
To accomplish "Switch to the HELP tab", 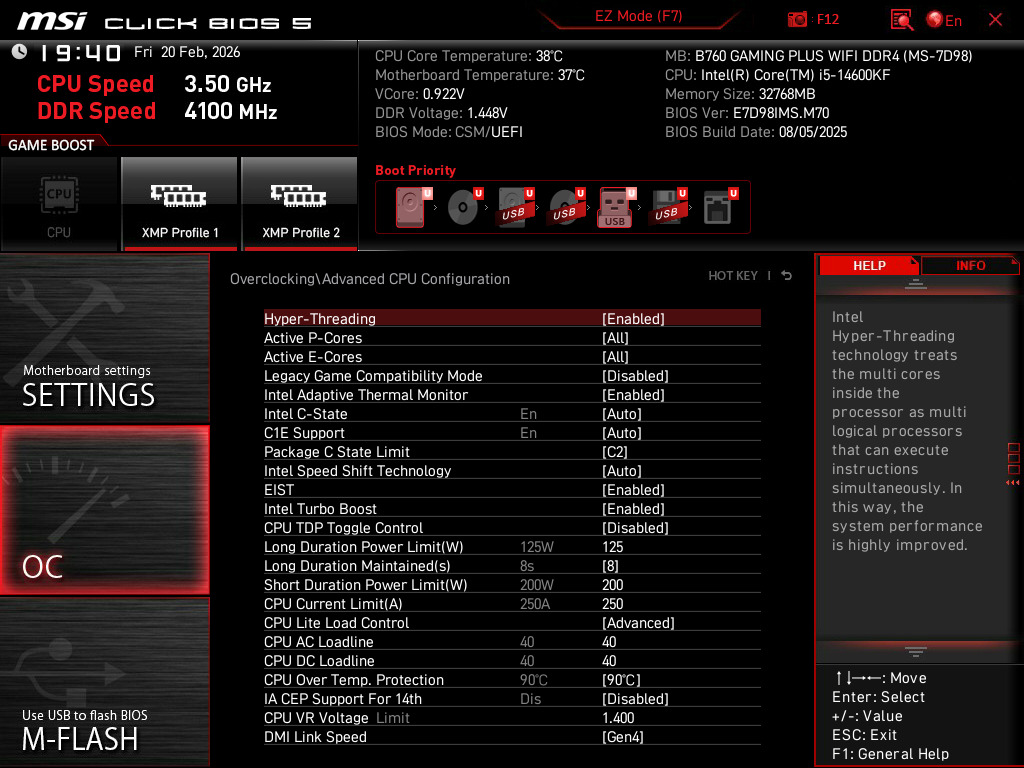I will [x=869, y=266].
